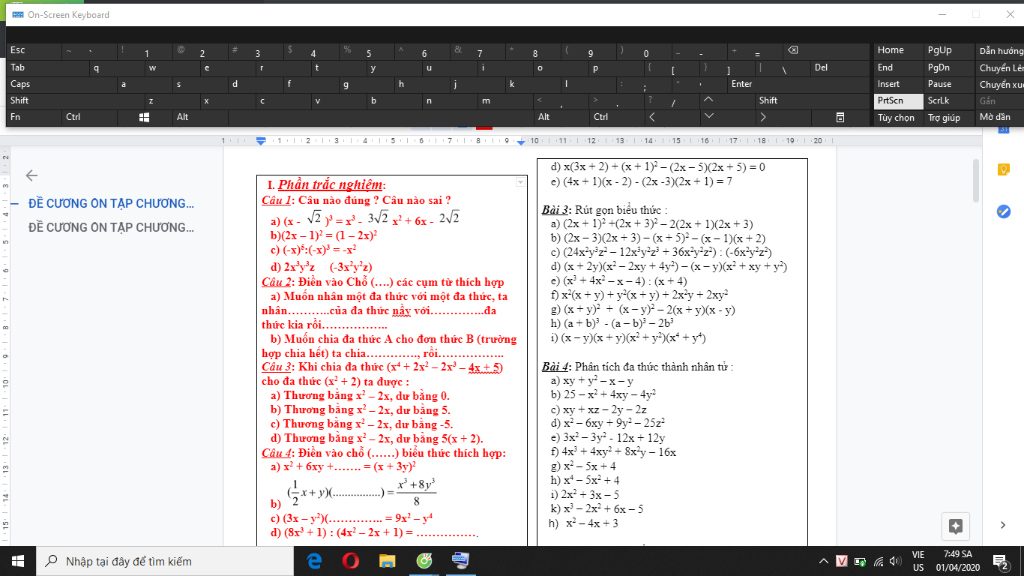Open Wi-Fi network tray icon
Image resolution: width=1024 pixels, height=576 pixels.
pyautogui.click(x=878, y=562)
